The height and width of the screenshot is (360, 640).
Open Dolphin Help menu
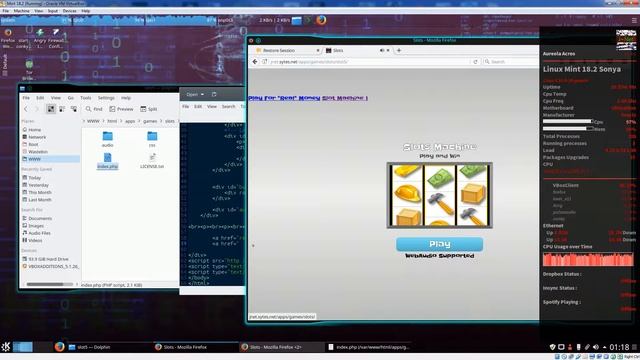126,98
